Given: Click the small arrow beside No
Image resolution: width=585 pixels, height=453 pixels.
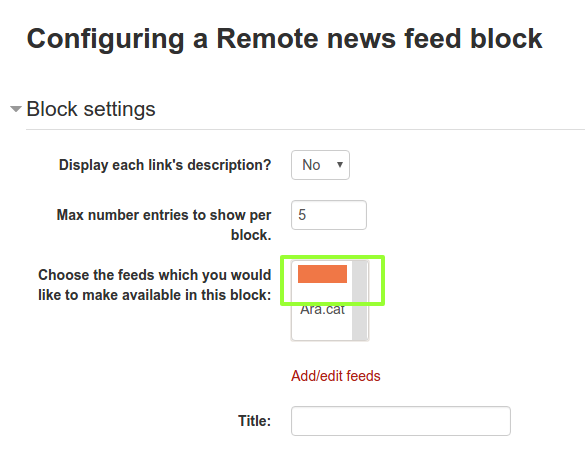Looking at the screenshot, I should [340, 165].
